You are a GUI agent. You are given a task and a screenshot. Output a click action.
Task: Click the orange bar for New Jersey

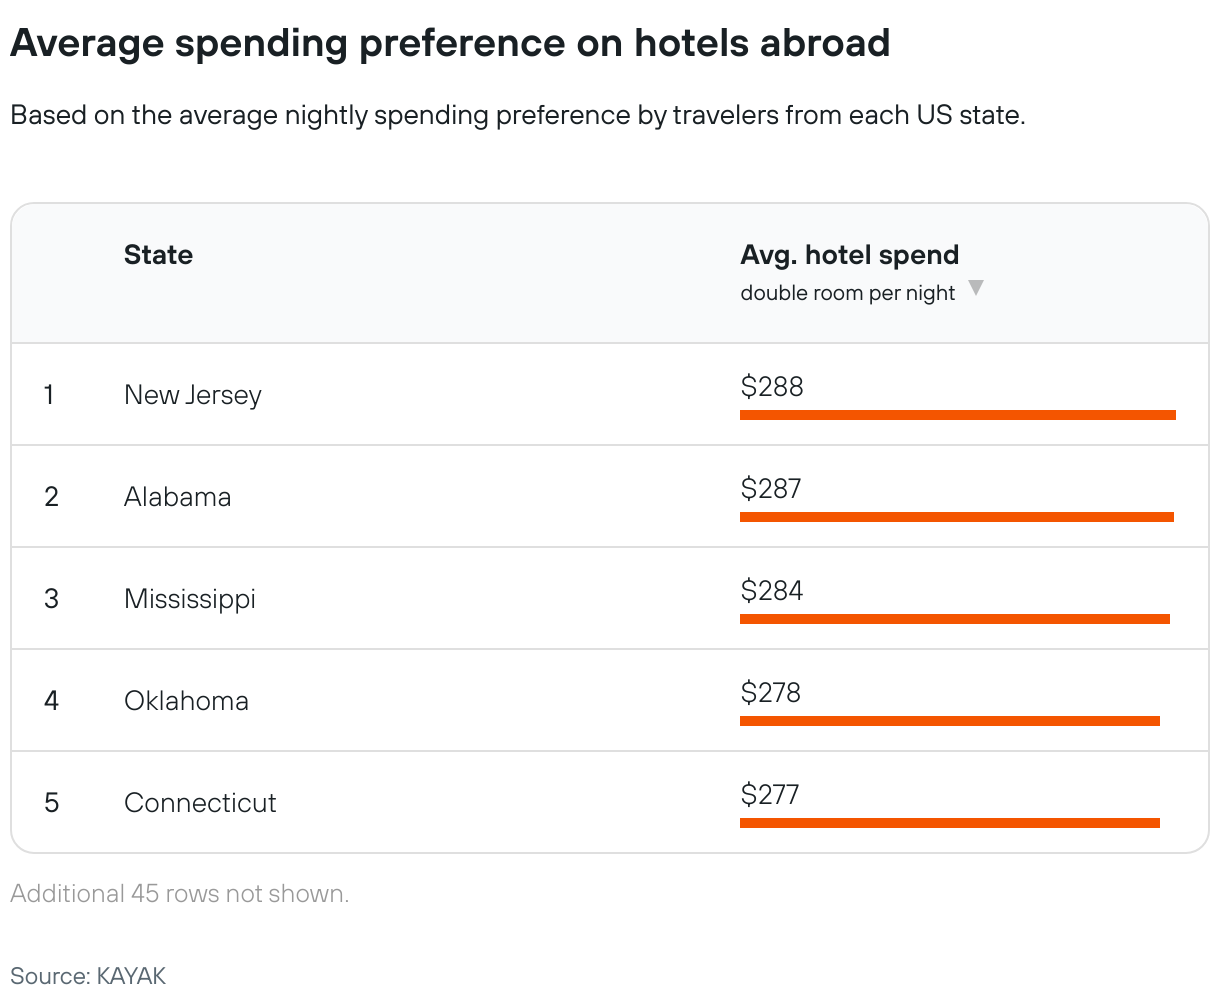[957, 415]
